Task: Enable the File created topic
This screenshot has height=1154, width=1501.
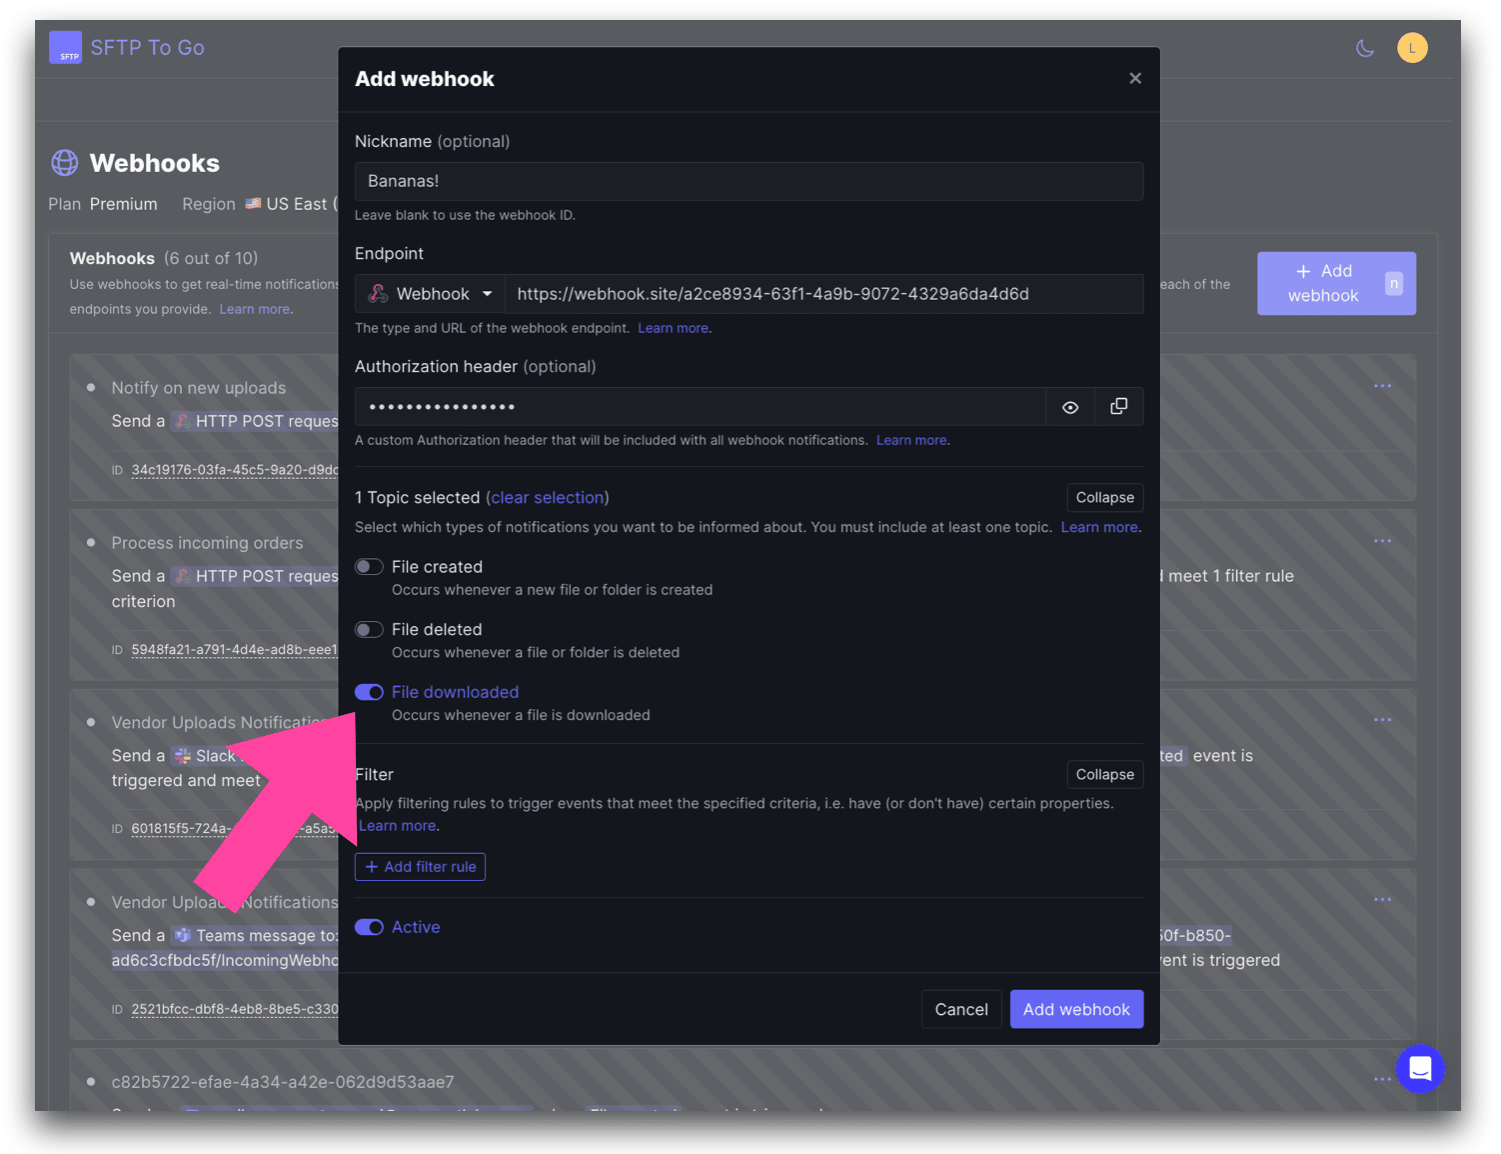Action: click(369, 566)
